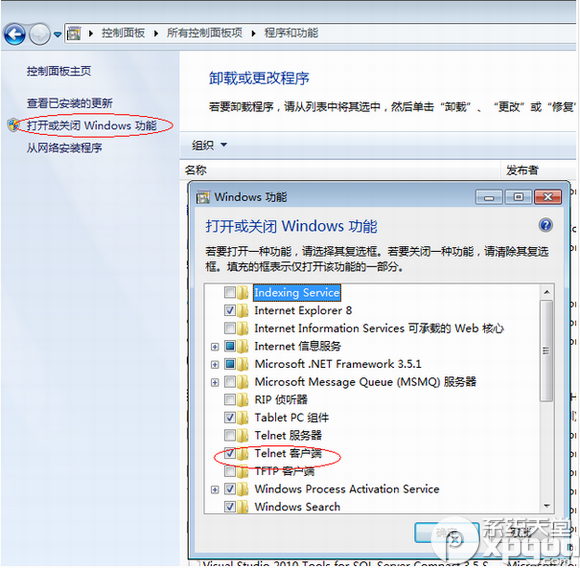
Task: Open 从网络安装程序 link
Action: click(64, 148)
